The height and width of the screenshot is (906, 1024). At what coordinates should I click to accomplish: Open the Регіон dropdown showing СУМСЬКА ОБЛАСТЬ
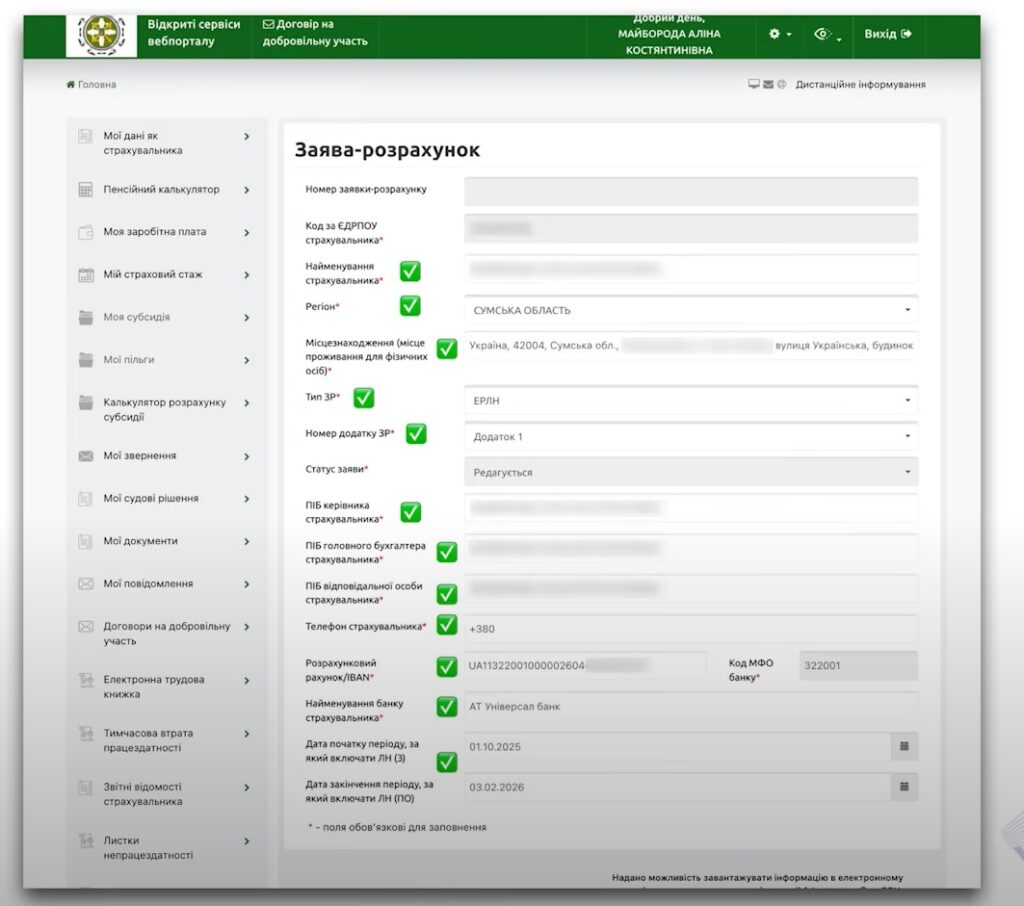[x=690, y=310]
